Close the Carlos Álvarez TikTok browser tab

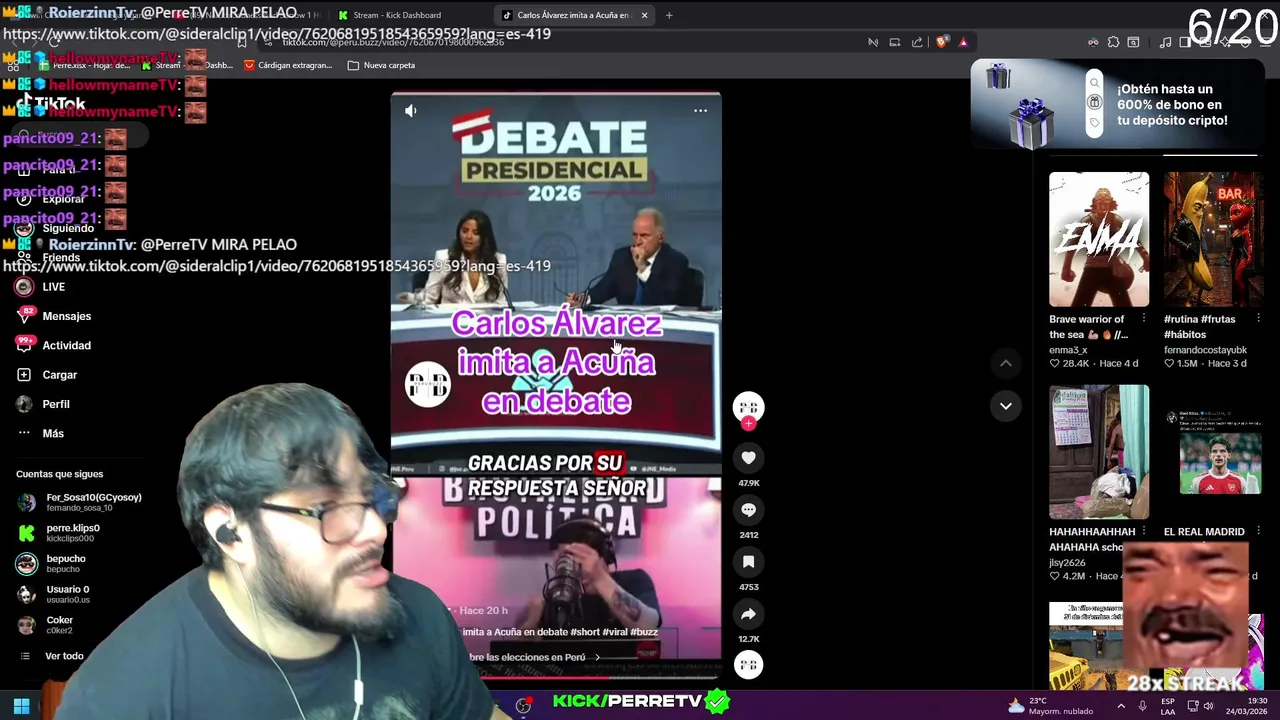[644, 15]
